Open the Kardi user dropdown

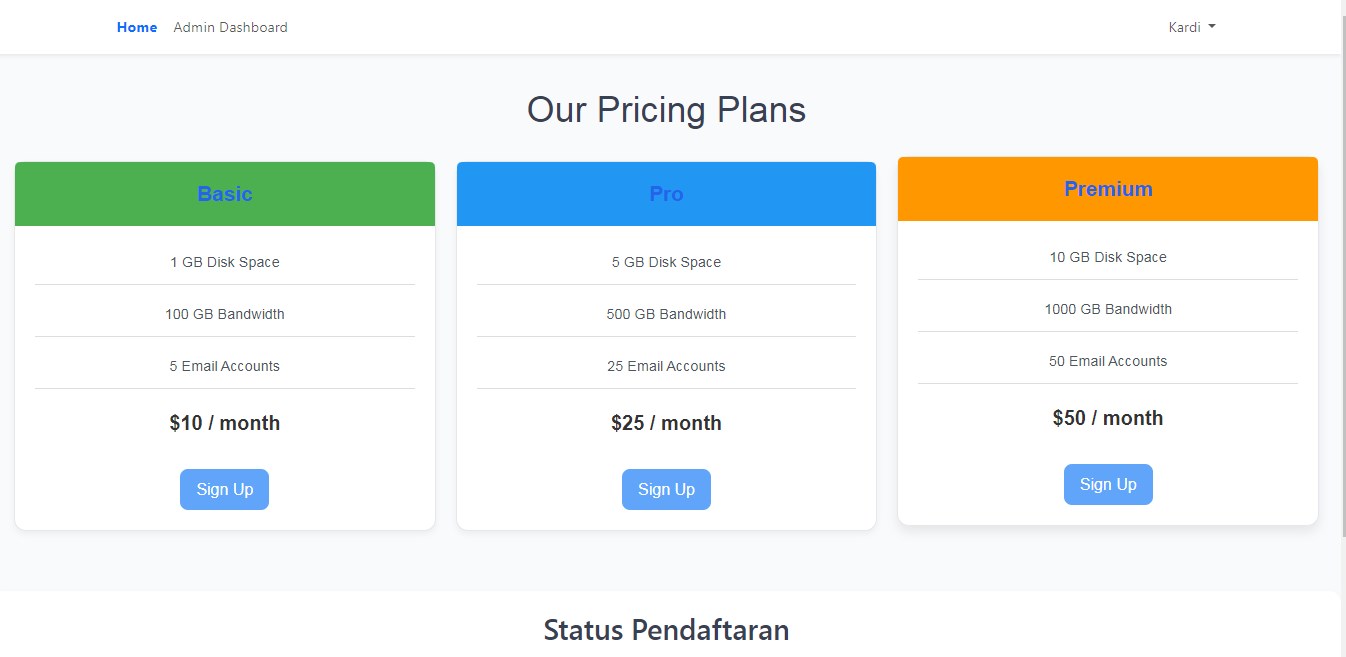[1191, 27]
